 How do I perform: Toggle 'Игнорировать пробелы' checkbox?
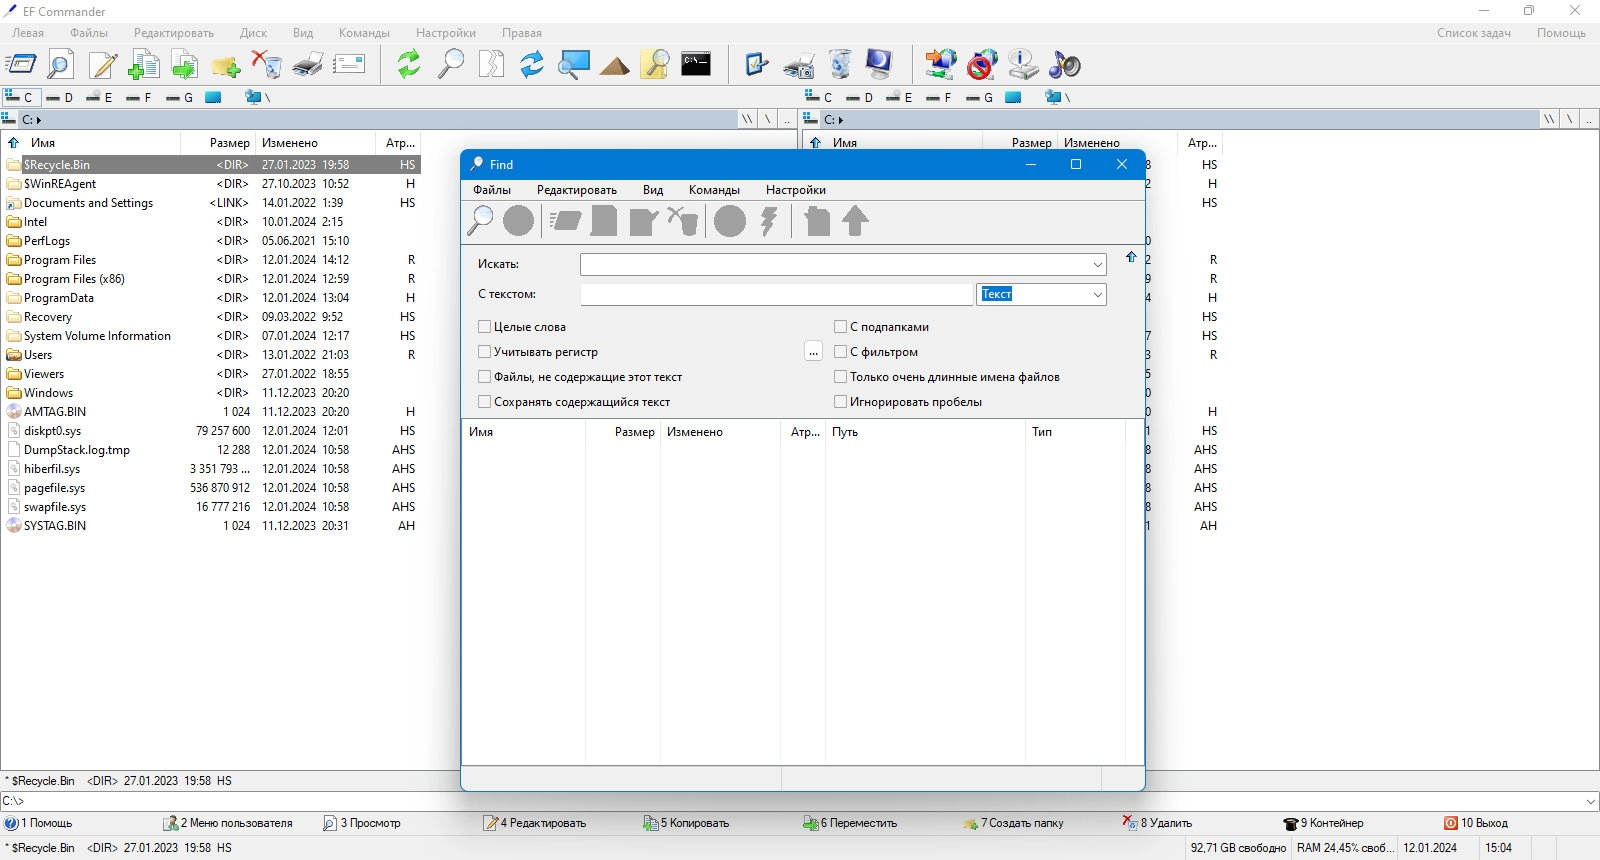pyautogui.click(x=841, y=402)
